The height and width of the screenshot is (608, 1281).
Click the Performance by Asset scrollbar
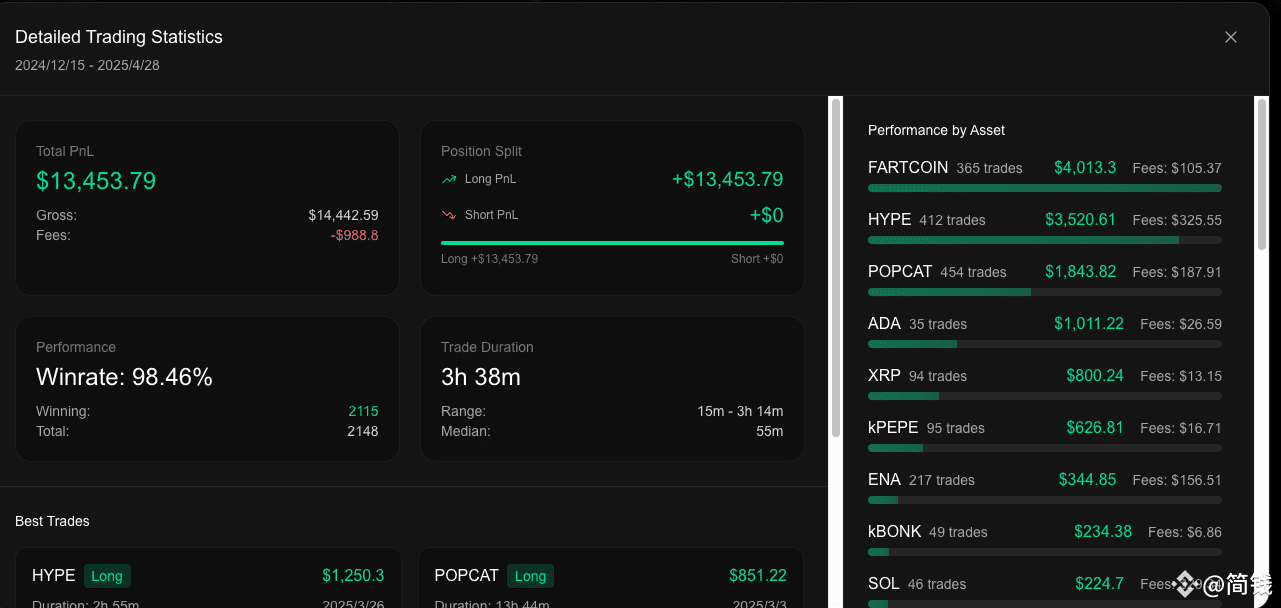(1262, 174)
